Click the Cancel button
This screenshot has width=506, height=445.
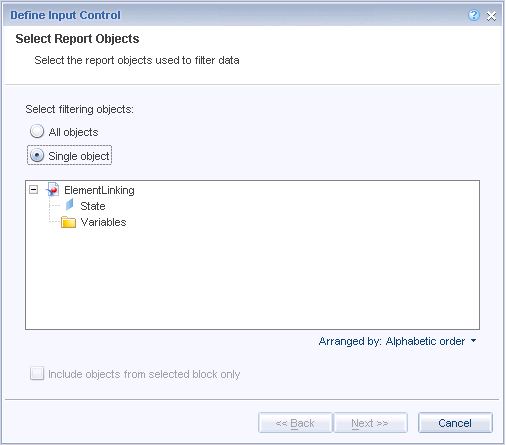(x=455, y=423)
